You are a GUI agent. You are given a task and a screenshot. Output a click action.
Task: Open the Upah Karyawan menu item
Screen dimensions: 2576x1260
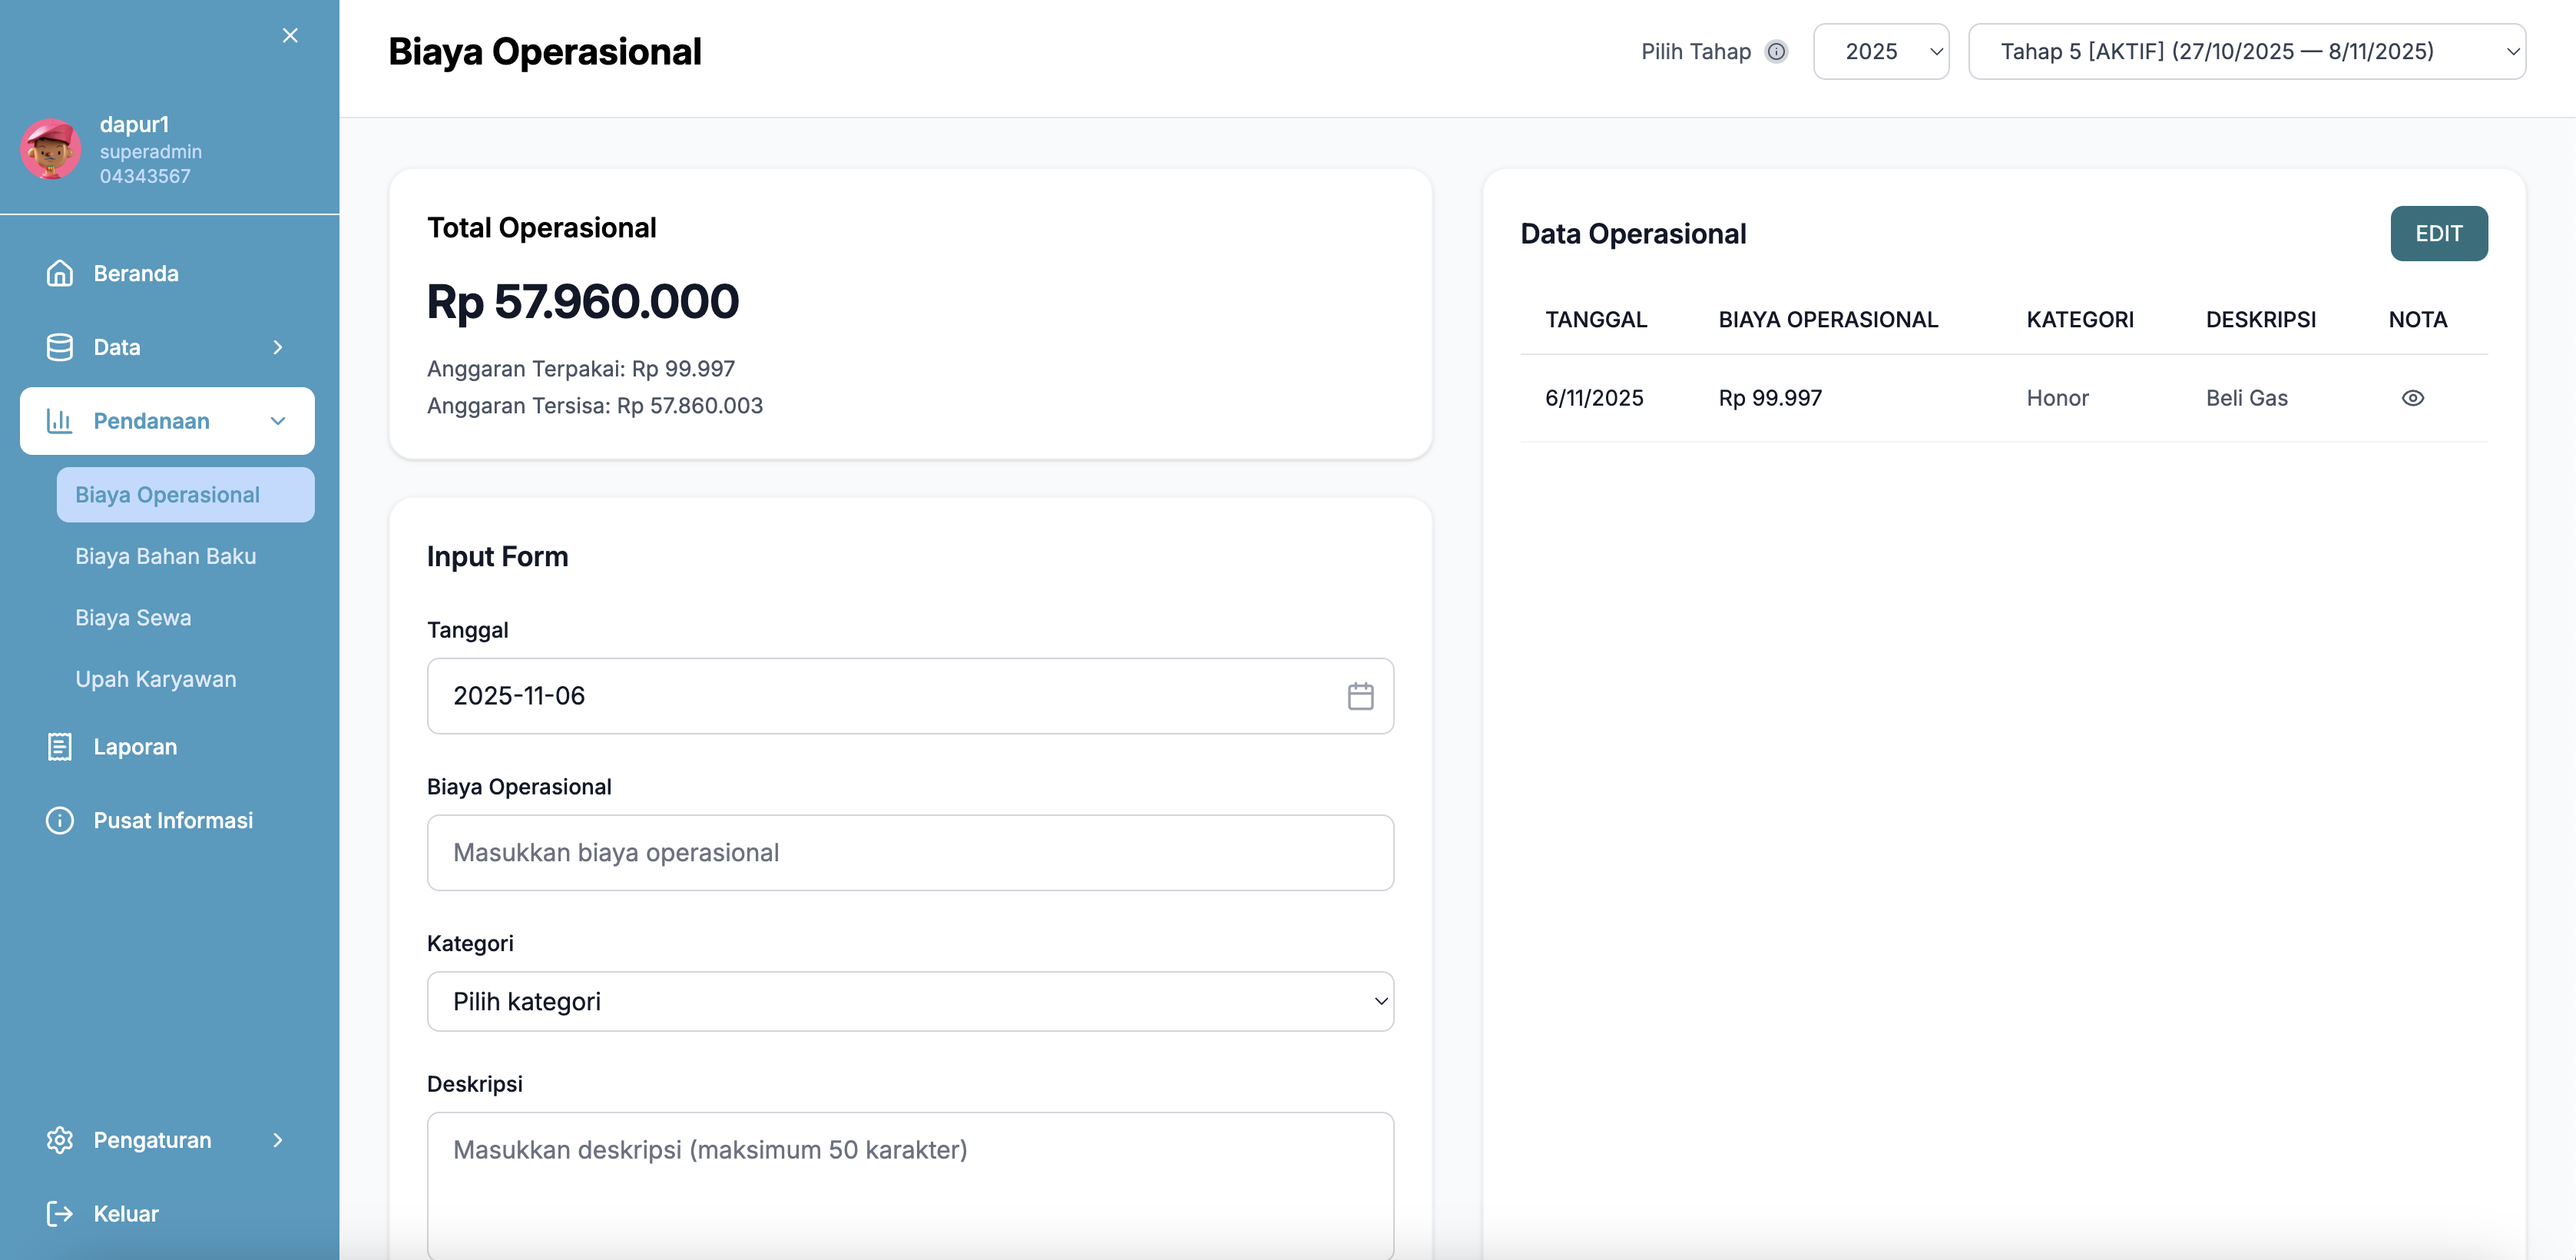[156, 679]
